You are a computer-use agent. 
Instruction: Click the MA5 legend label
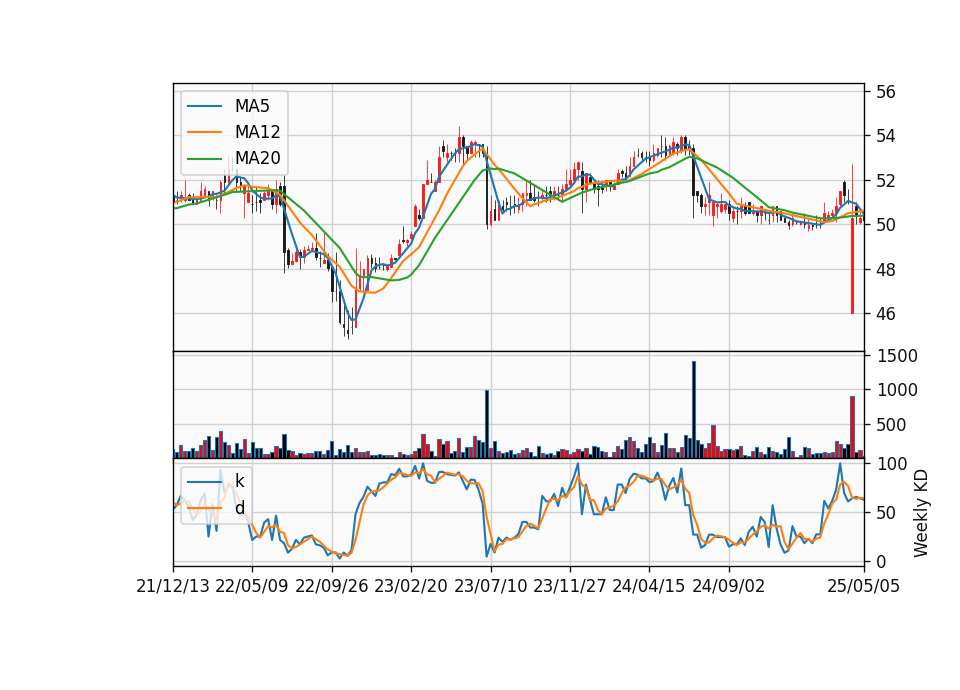click(x=252, y=106)
